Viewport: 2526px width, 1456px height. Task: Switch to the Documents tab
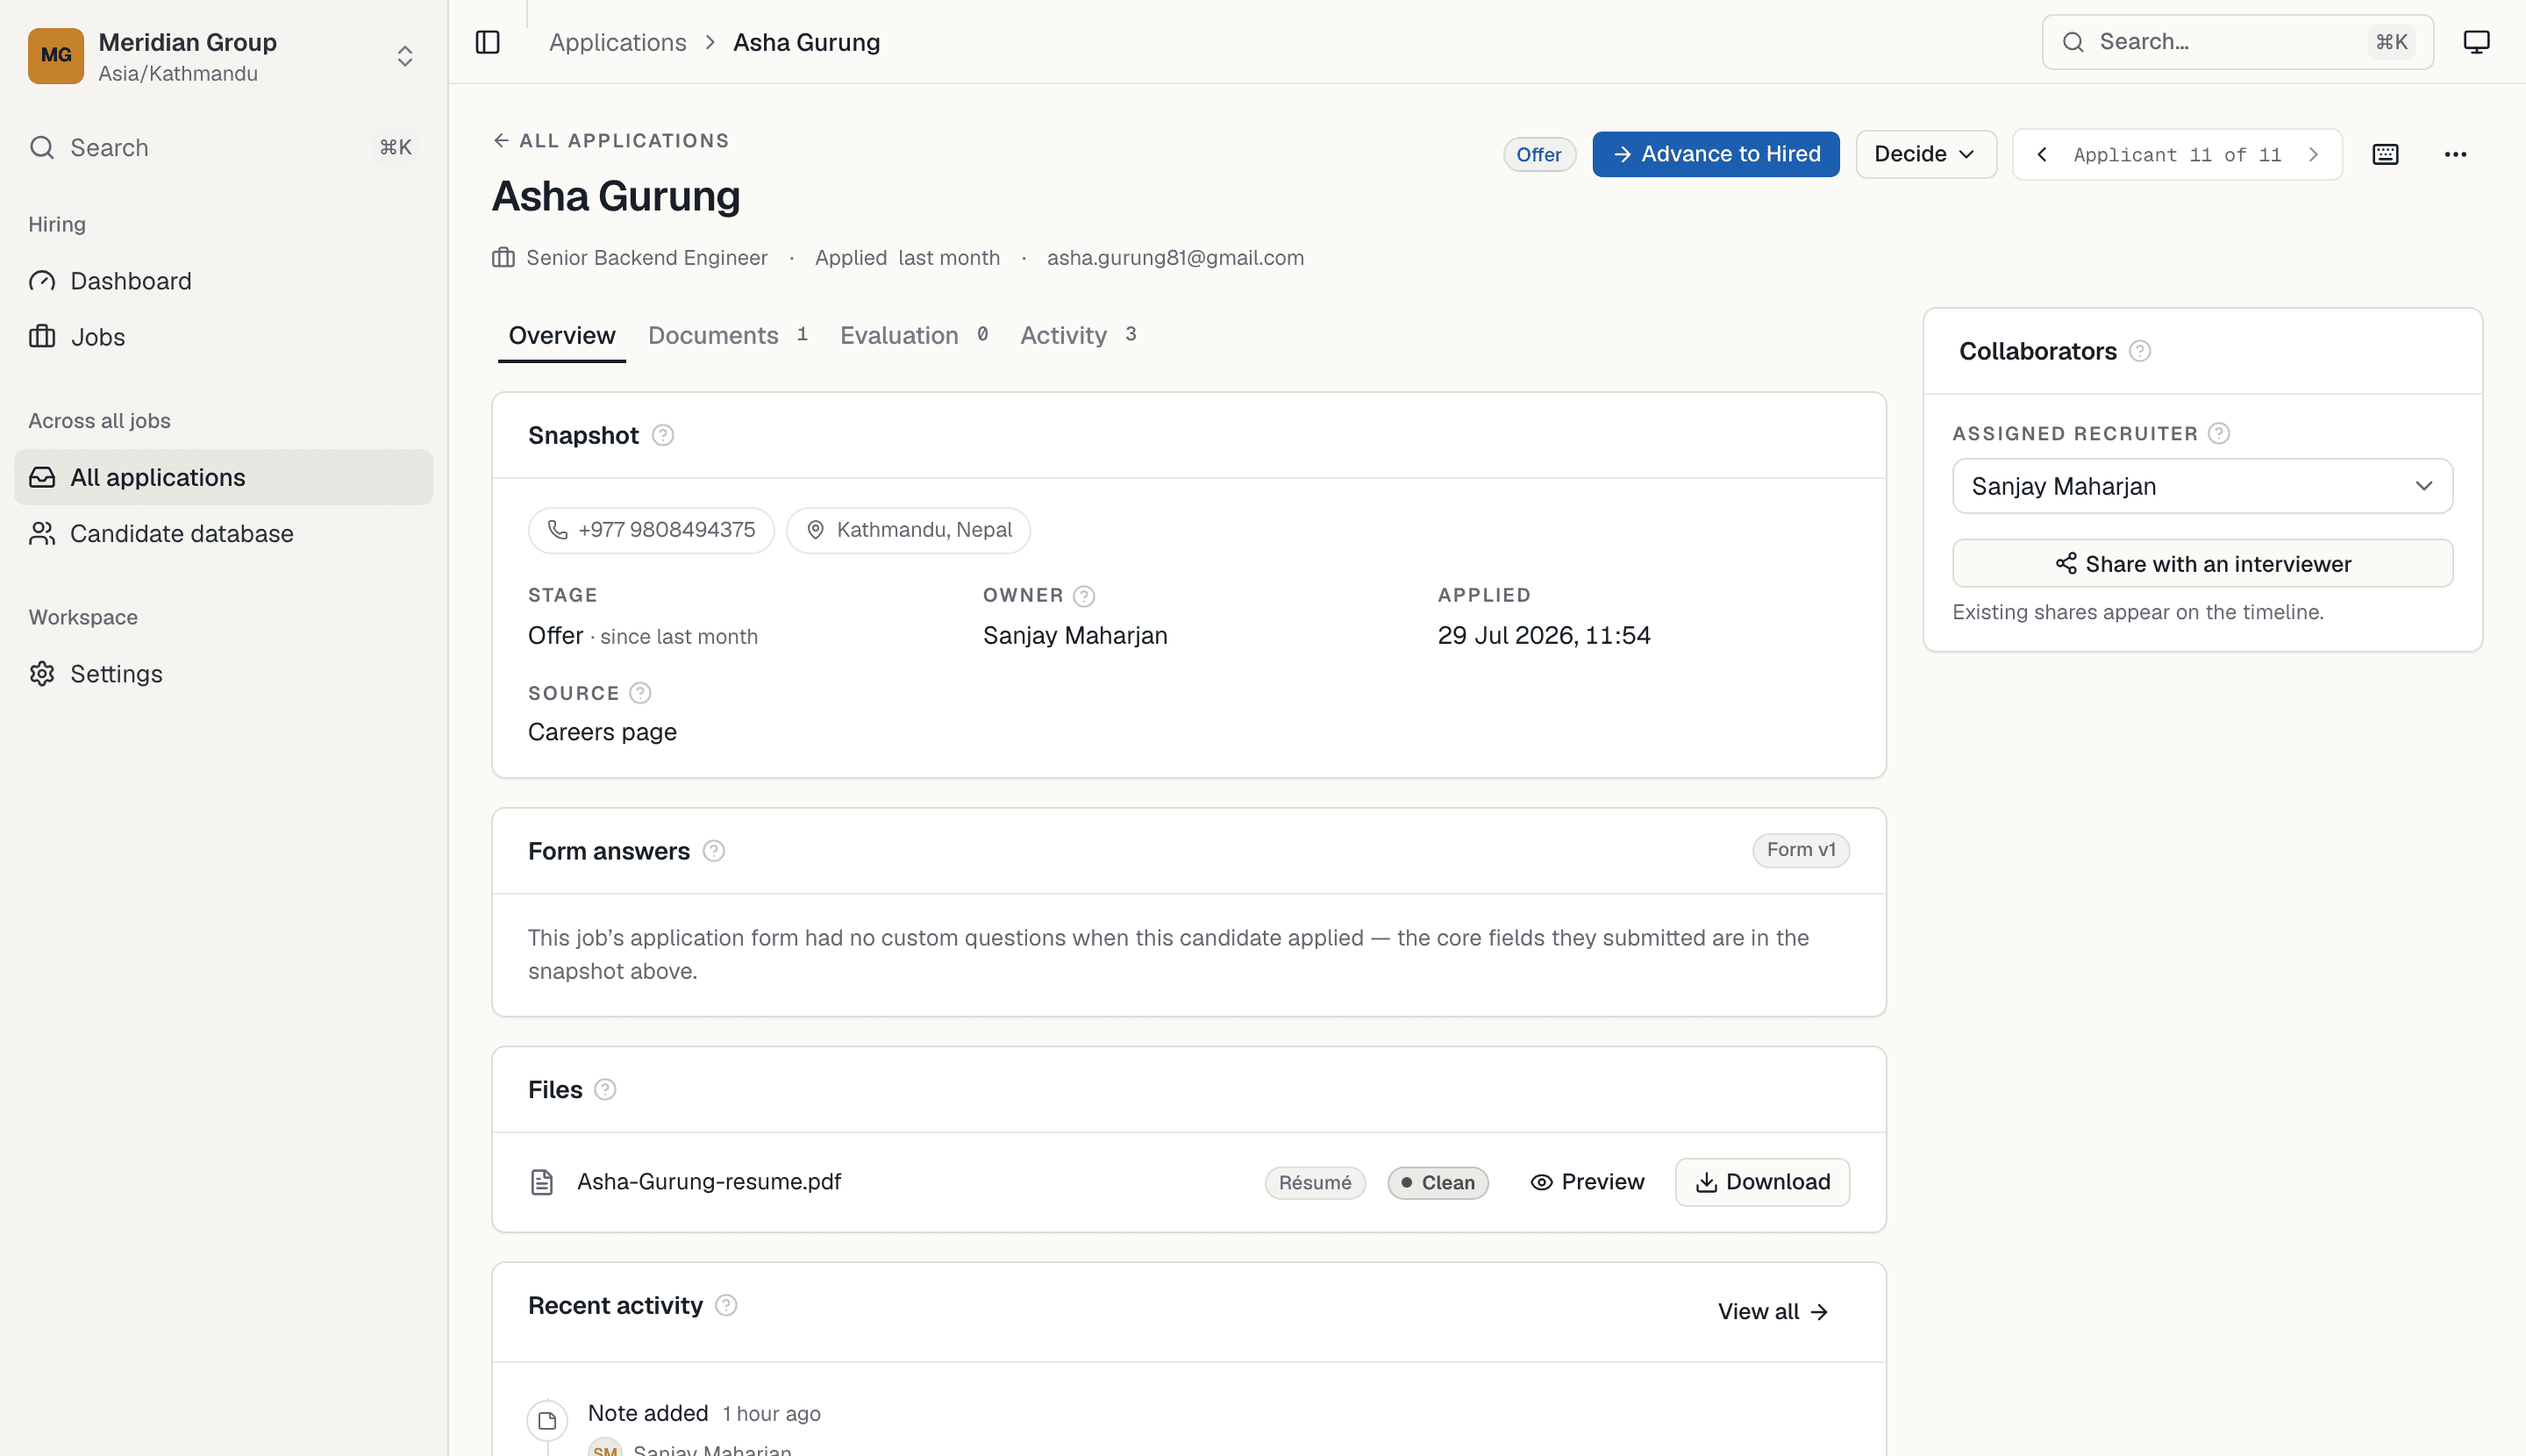(x=728, y=336)
